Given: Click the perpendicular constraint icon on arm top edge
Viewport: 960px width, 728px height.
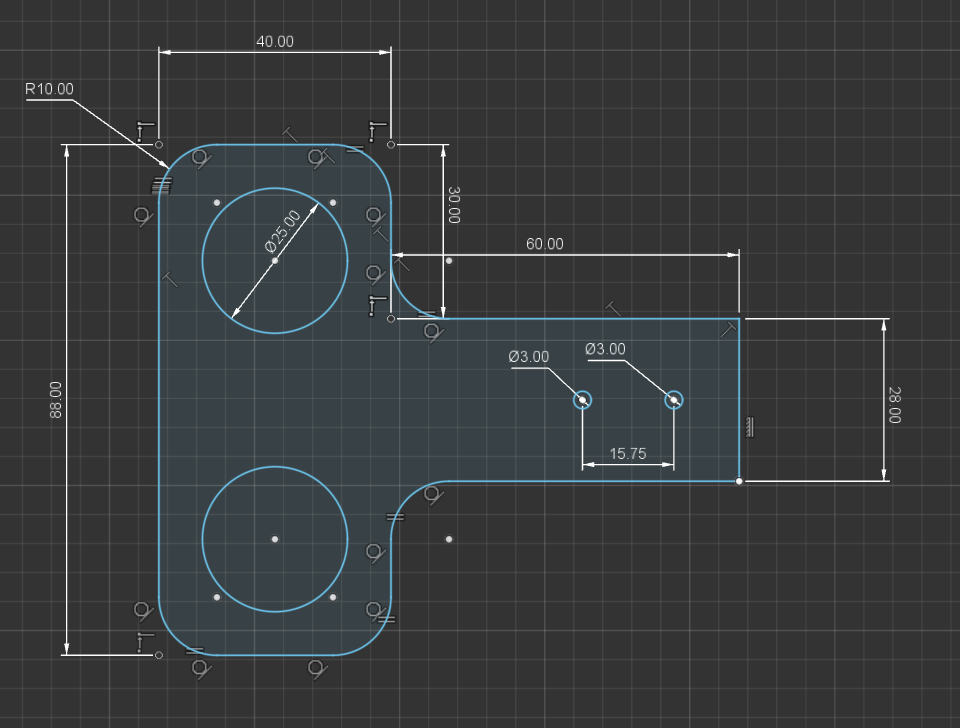Looking at the screenshot, I should (613, 309).
